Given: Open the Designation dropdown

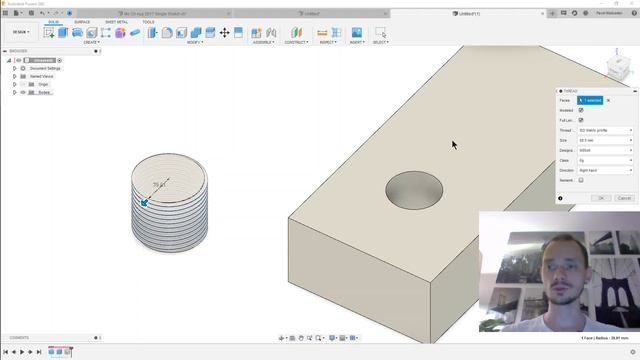Looking at the screenshot, I should [605, 150].
